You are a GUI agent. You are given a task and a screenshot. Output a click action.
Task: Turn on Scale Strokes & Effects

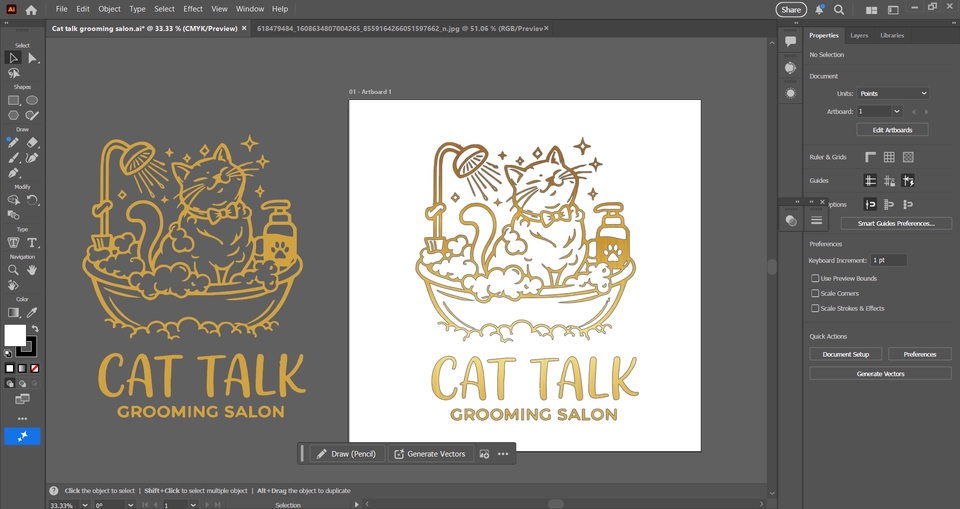815,308
